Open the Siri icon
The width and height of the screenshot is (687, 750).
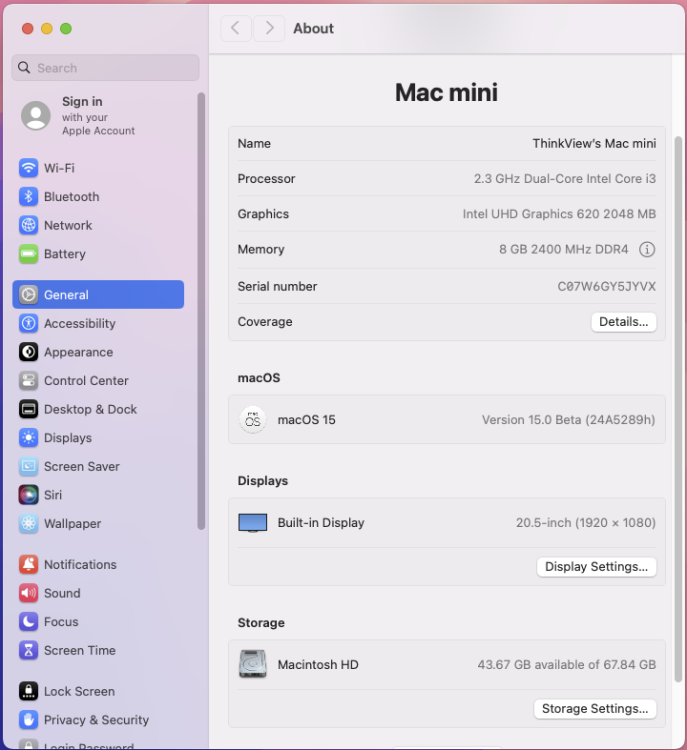28,495
